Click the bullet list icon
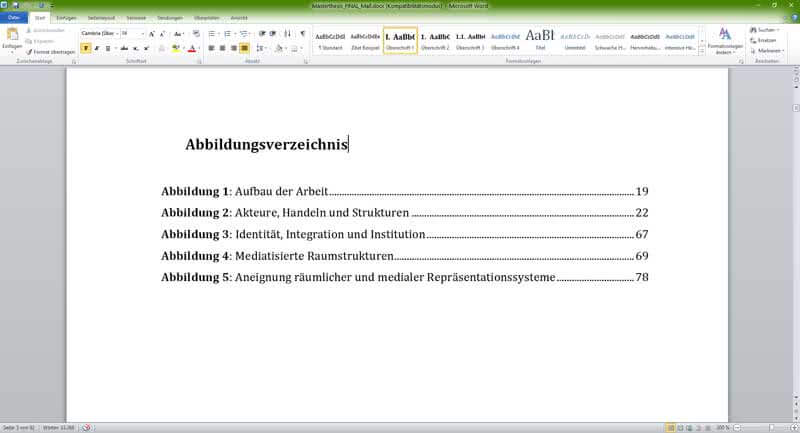This screenshot has height=433, width=800. click(x=212, y=34)
